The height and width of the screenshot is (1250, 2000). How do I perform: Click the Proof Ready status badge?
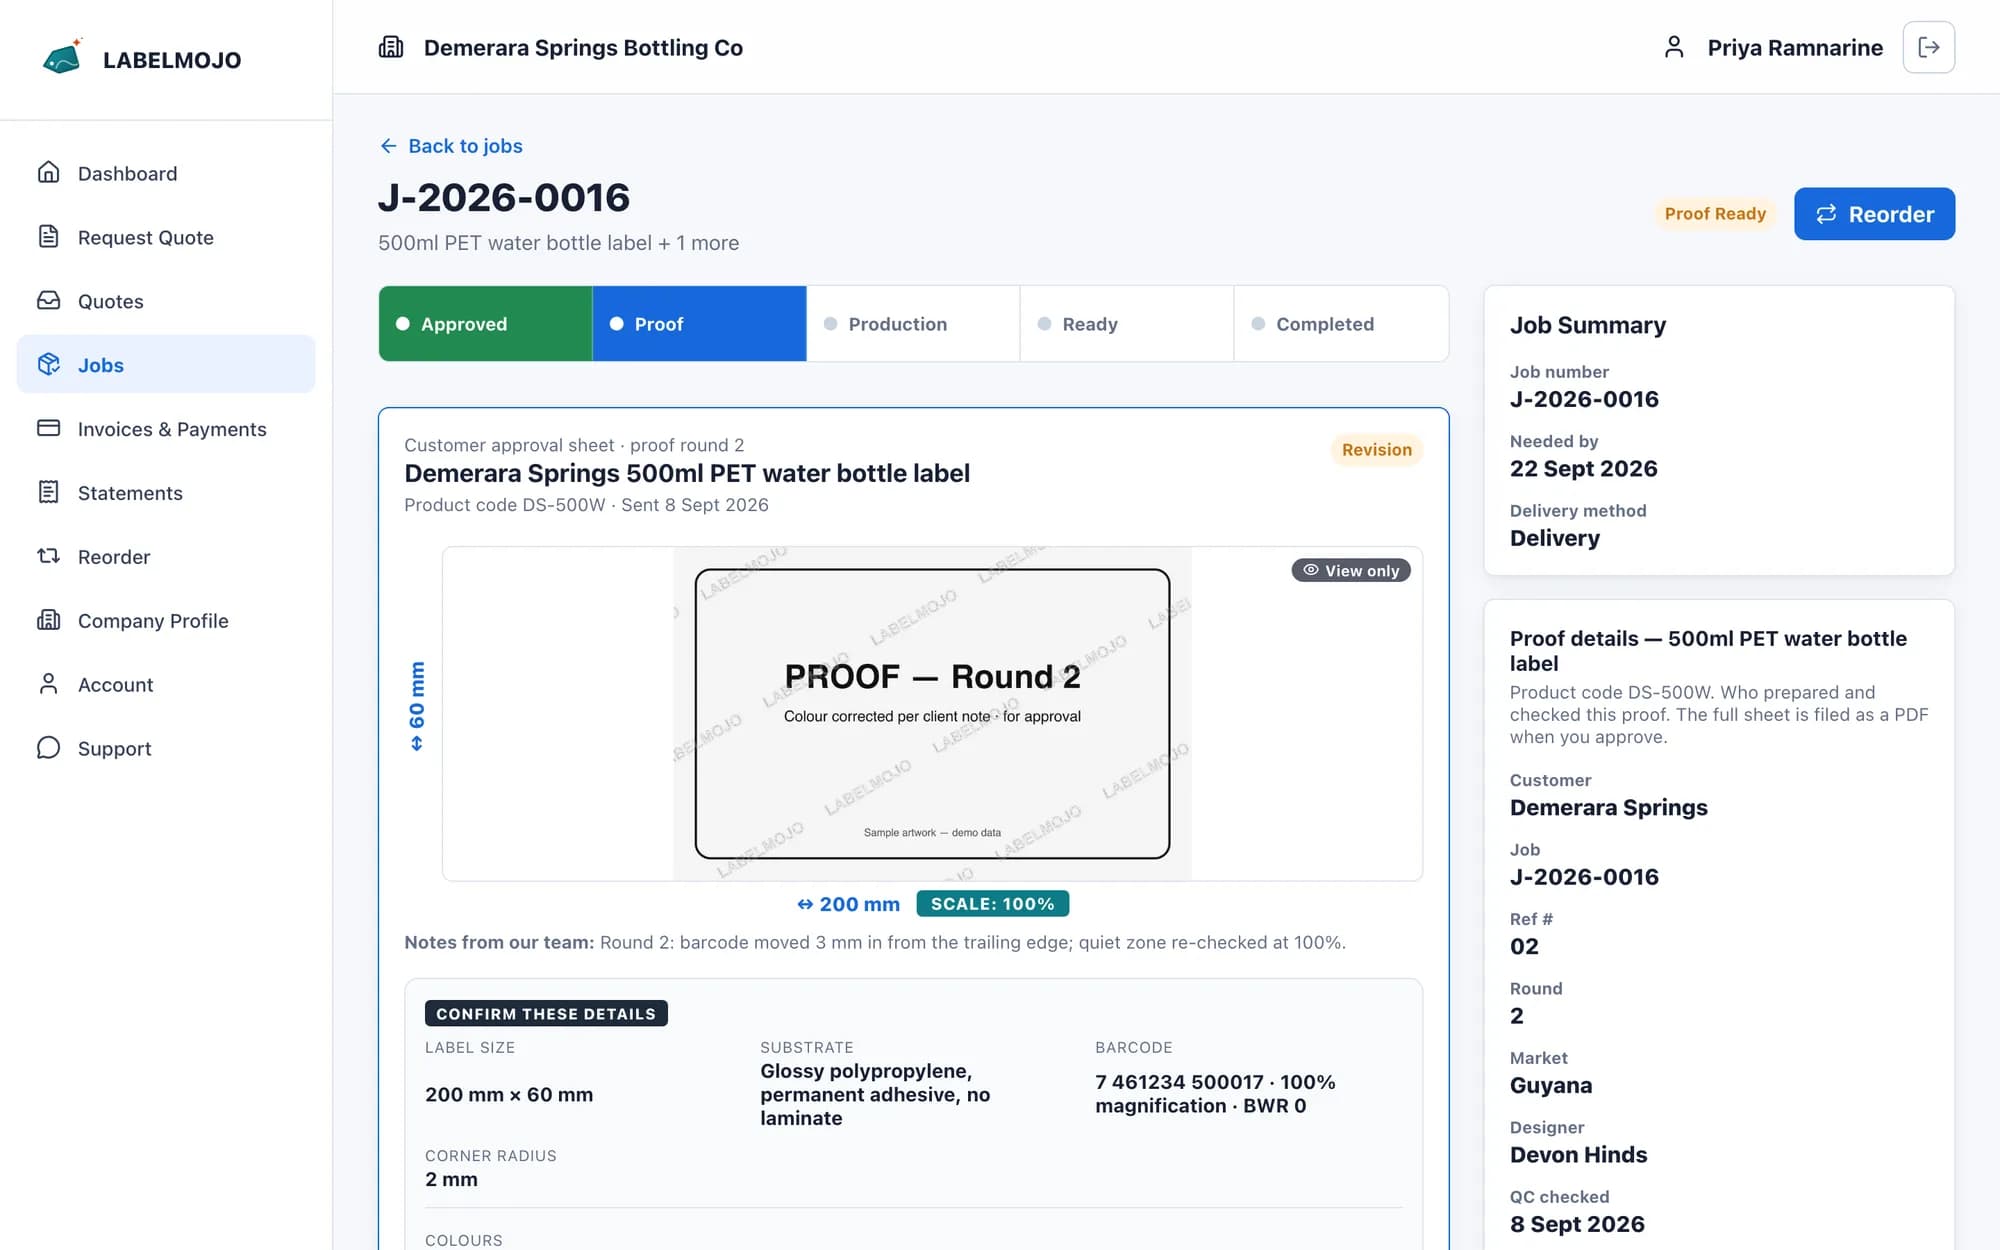[x=1715, y=214]
